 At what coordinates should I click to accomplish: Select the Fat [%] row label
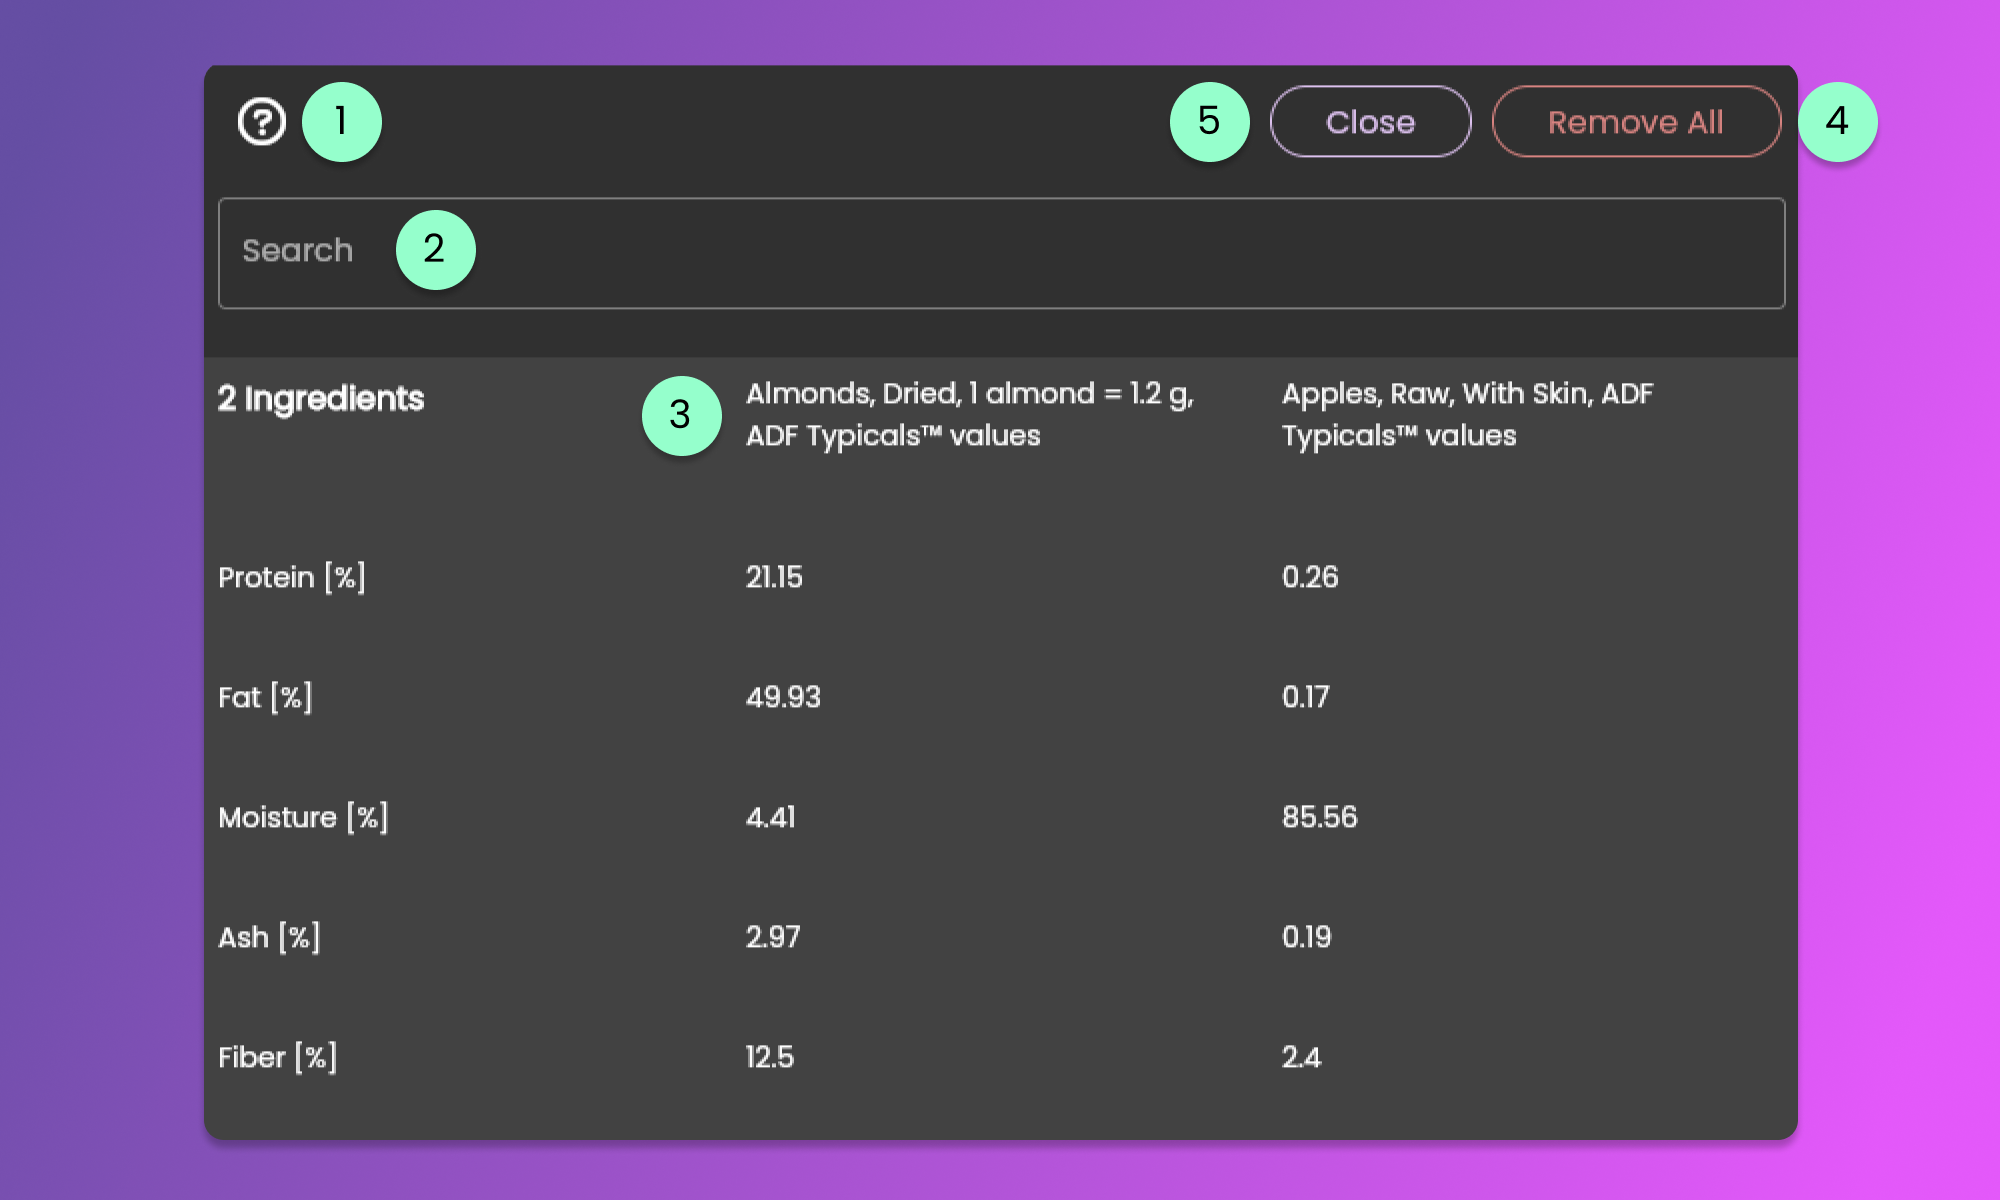(x=265, y=697)
